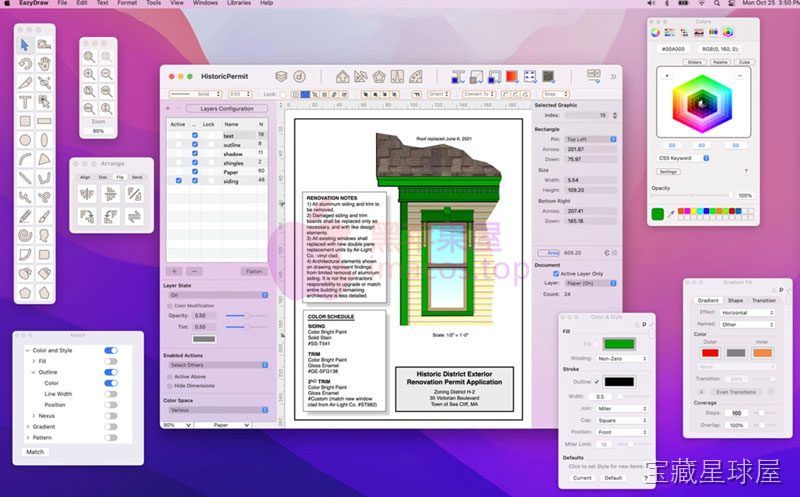The width and height of the screenshot is (800, 497).
Task: Select the Spiral tool
Action: [x=25, y=235]
